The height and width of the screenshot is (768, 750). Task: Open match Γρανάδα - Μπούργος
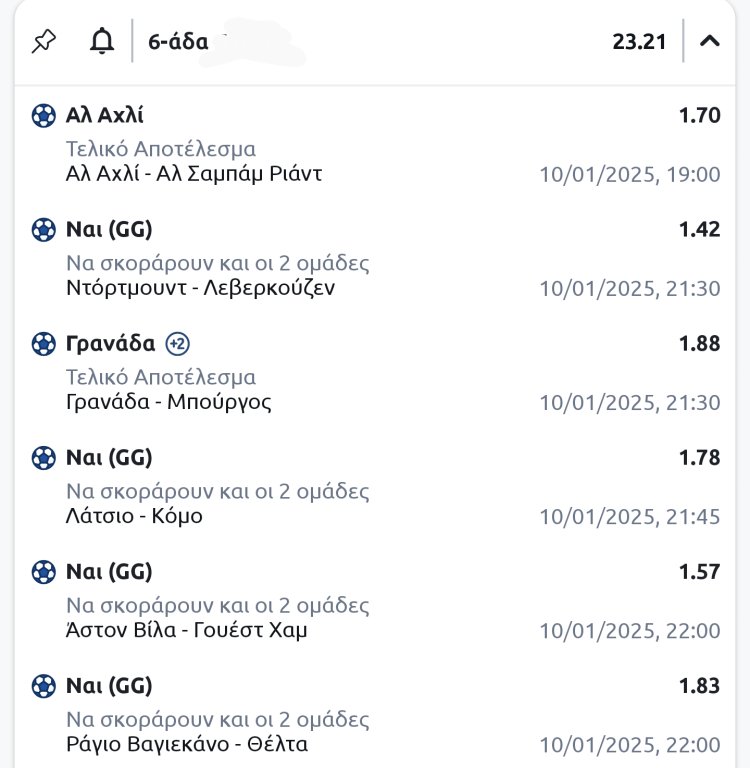[168, 402]
